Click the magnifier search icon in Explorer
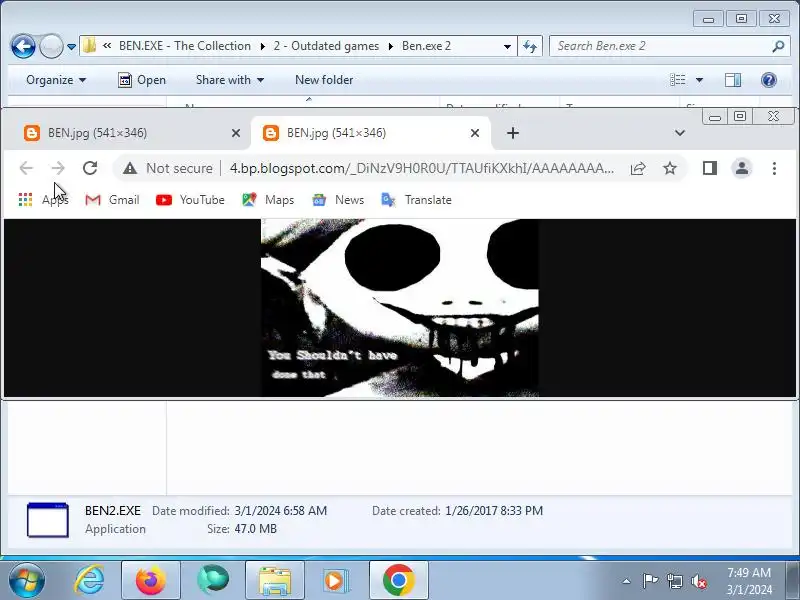Image resolution: width=800 pixels, height=600 pixels. click(778, 46)
